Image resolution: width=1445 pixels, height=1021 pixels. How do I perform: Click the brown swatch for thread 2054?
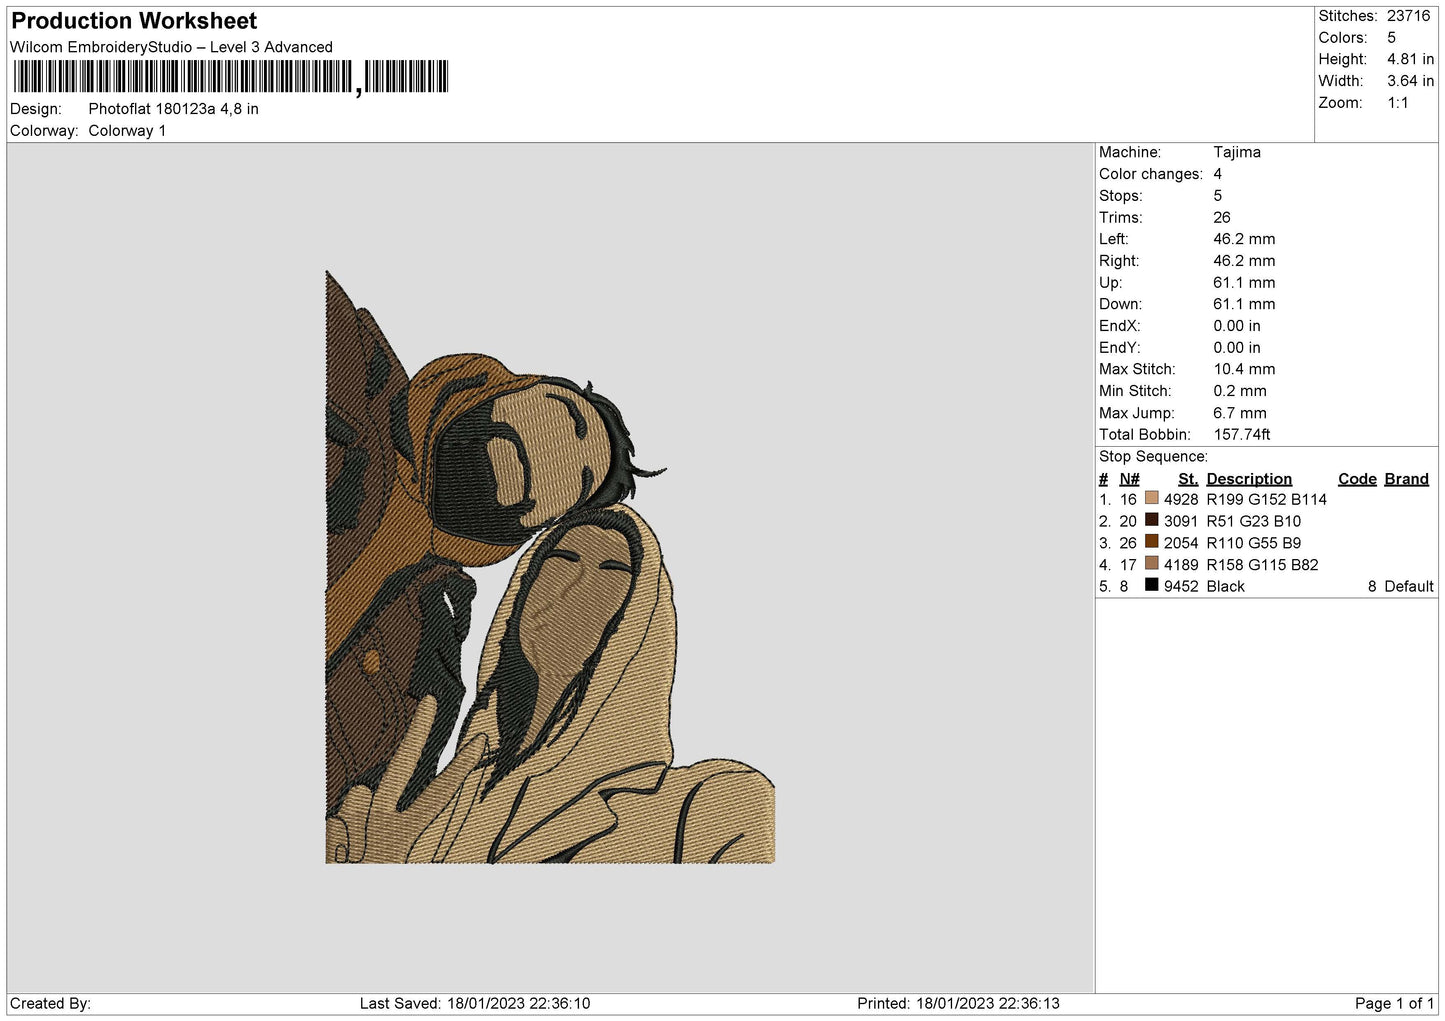(1151, 542)
